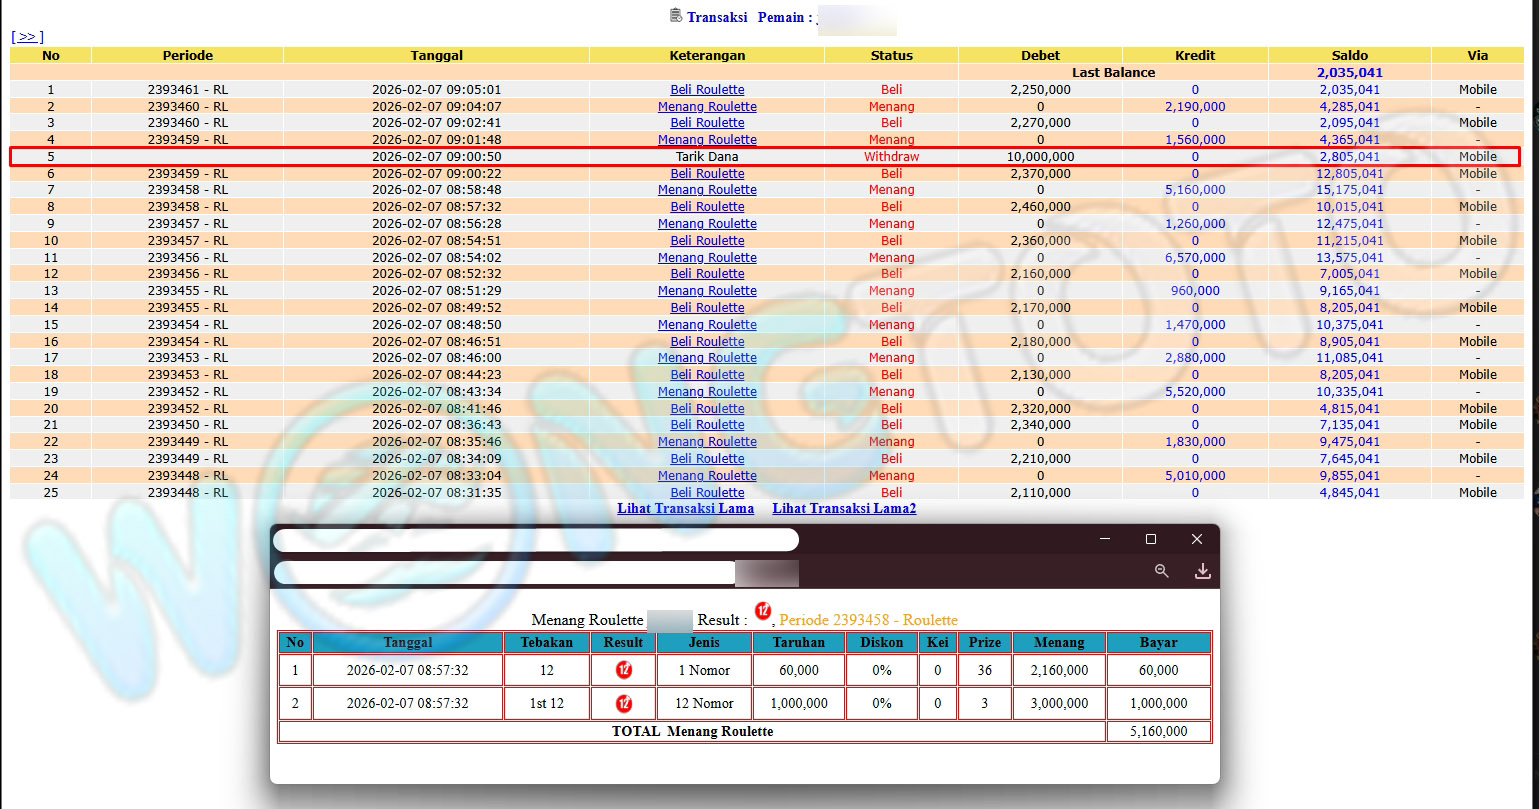This screenshot has width=1539, height=809.
Task: Open Lihat Transaksi Lama link
Action: [685, 509]
